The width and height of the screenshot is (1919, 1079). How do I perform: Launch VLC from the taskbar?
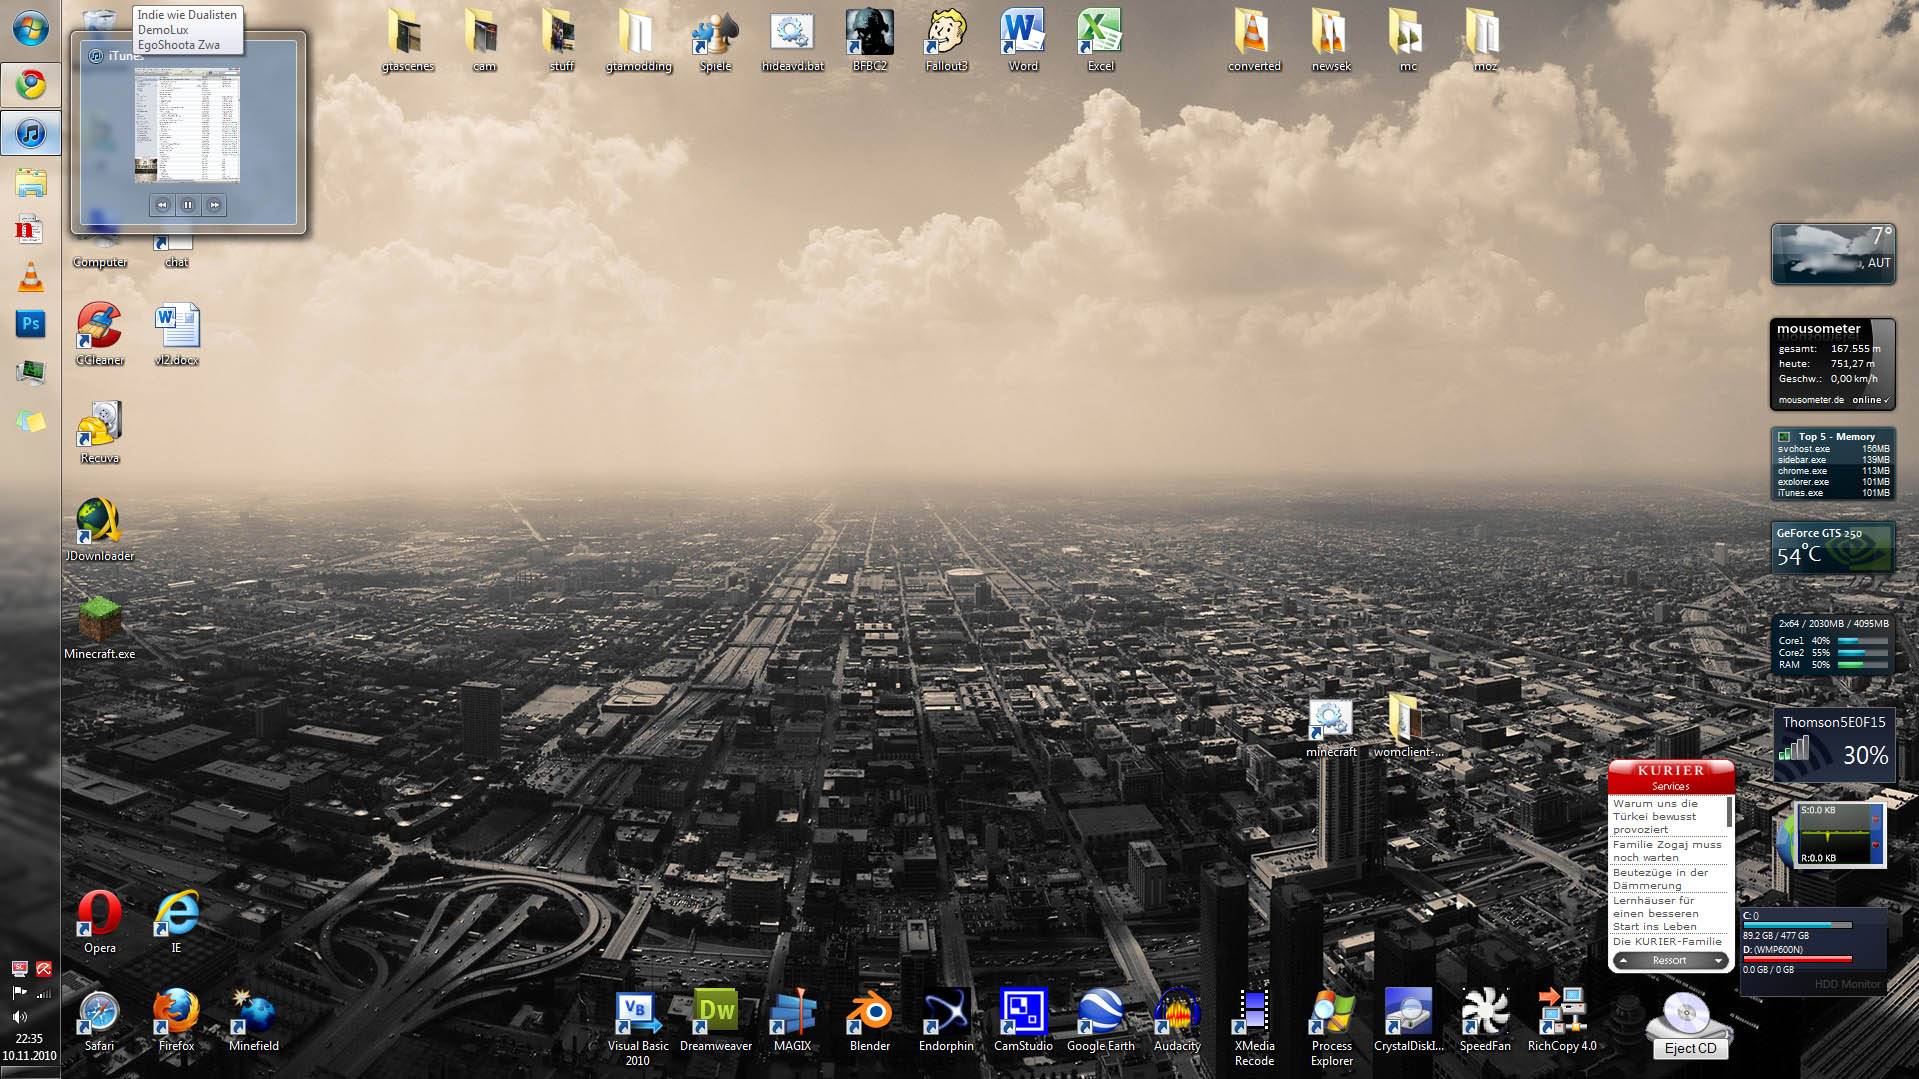[x=30, y=277]
